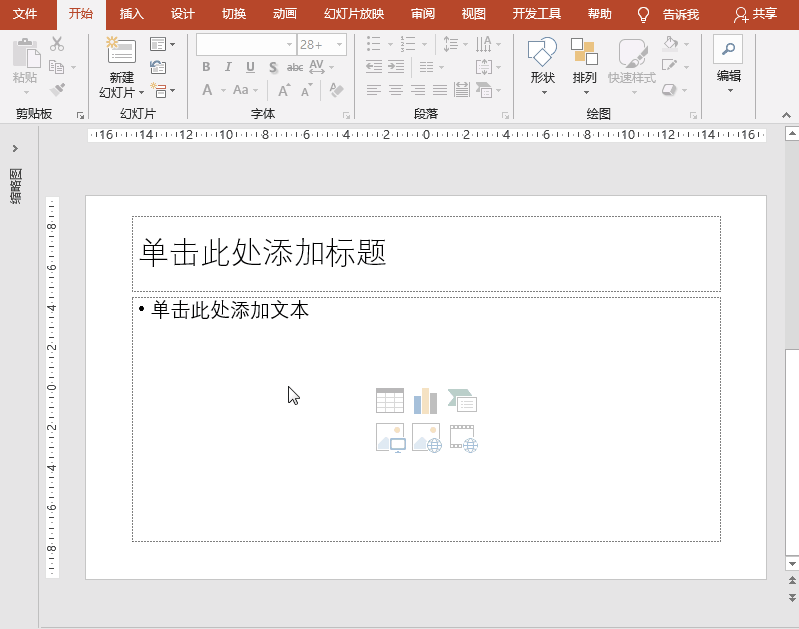The height and width of the screenshot is (629, 799).
Task: Click the 共享 share button
Action: 755,14
